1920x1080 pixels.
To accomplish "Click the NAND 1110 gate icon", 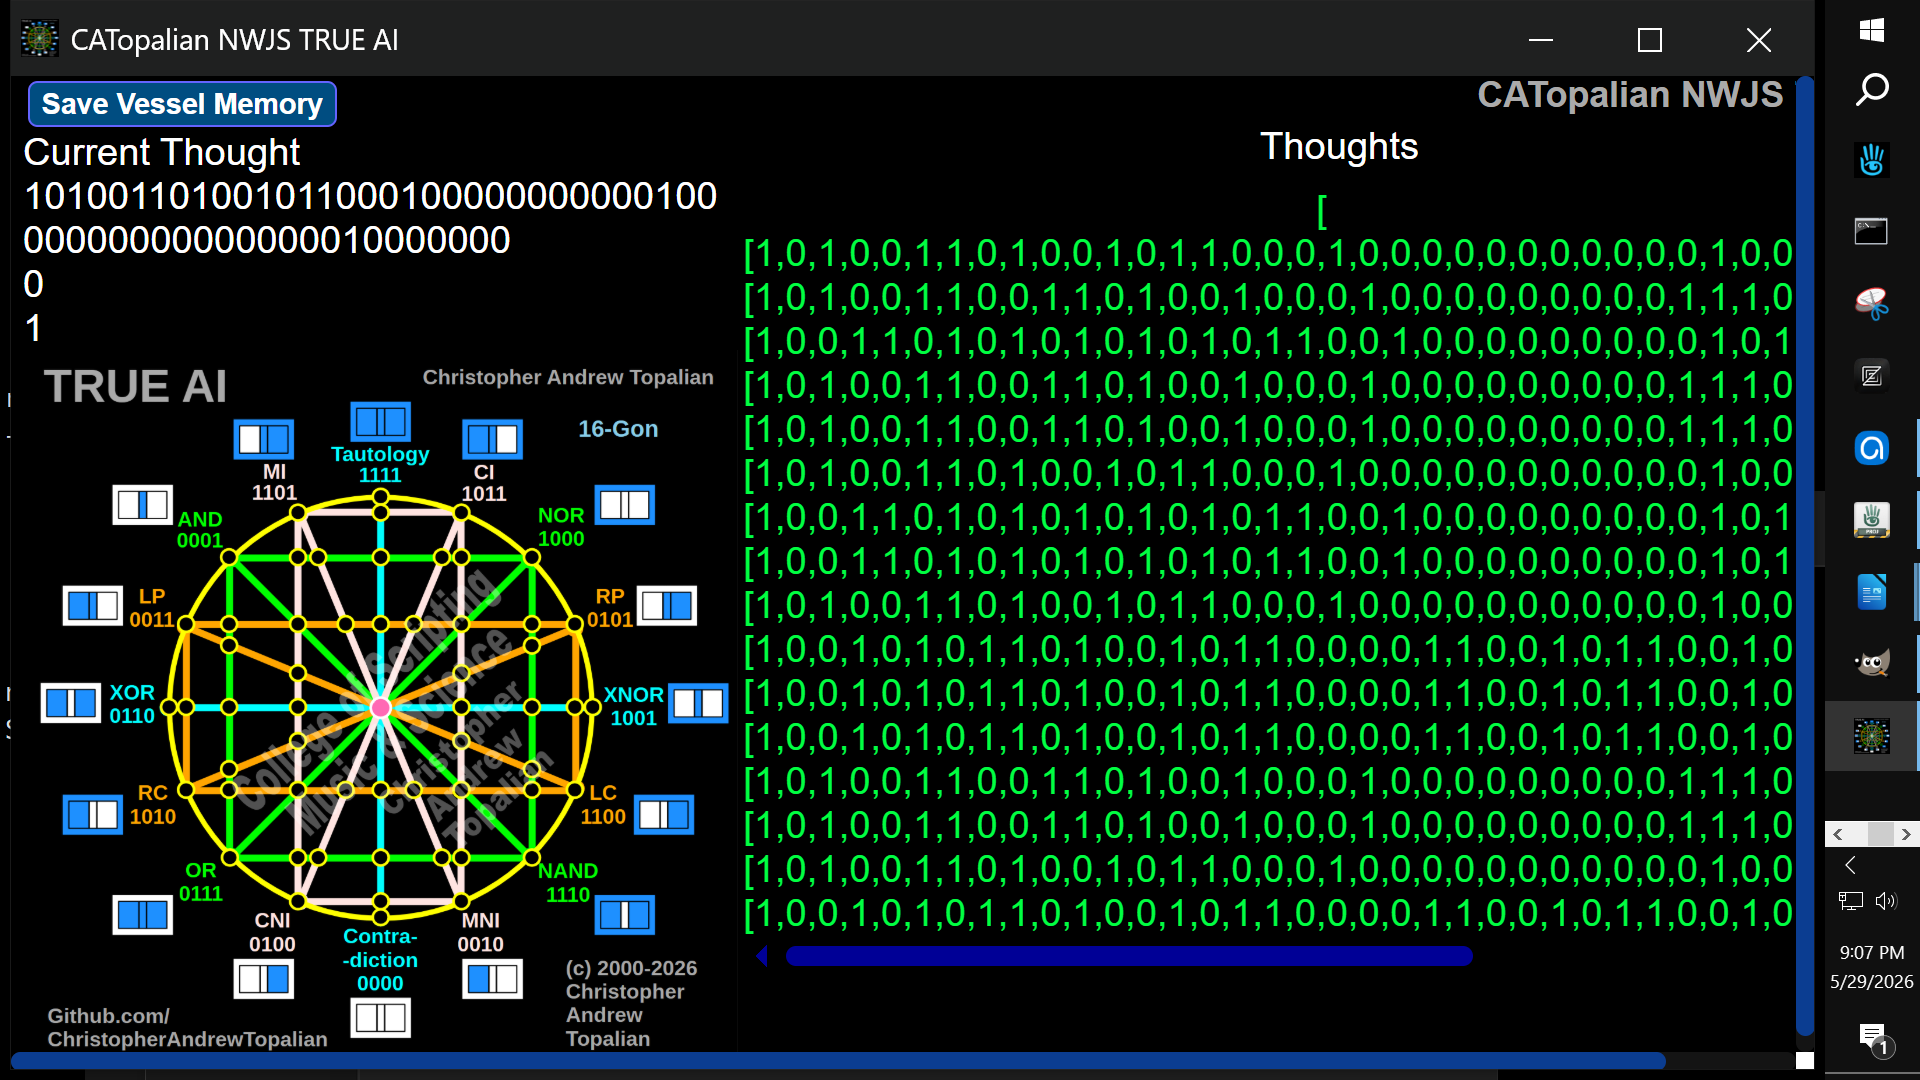I will (x=625, y=914).
